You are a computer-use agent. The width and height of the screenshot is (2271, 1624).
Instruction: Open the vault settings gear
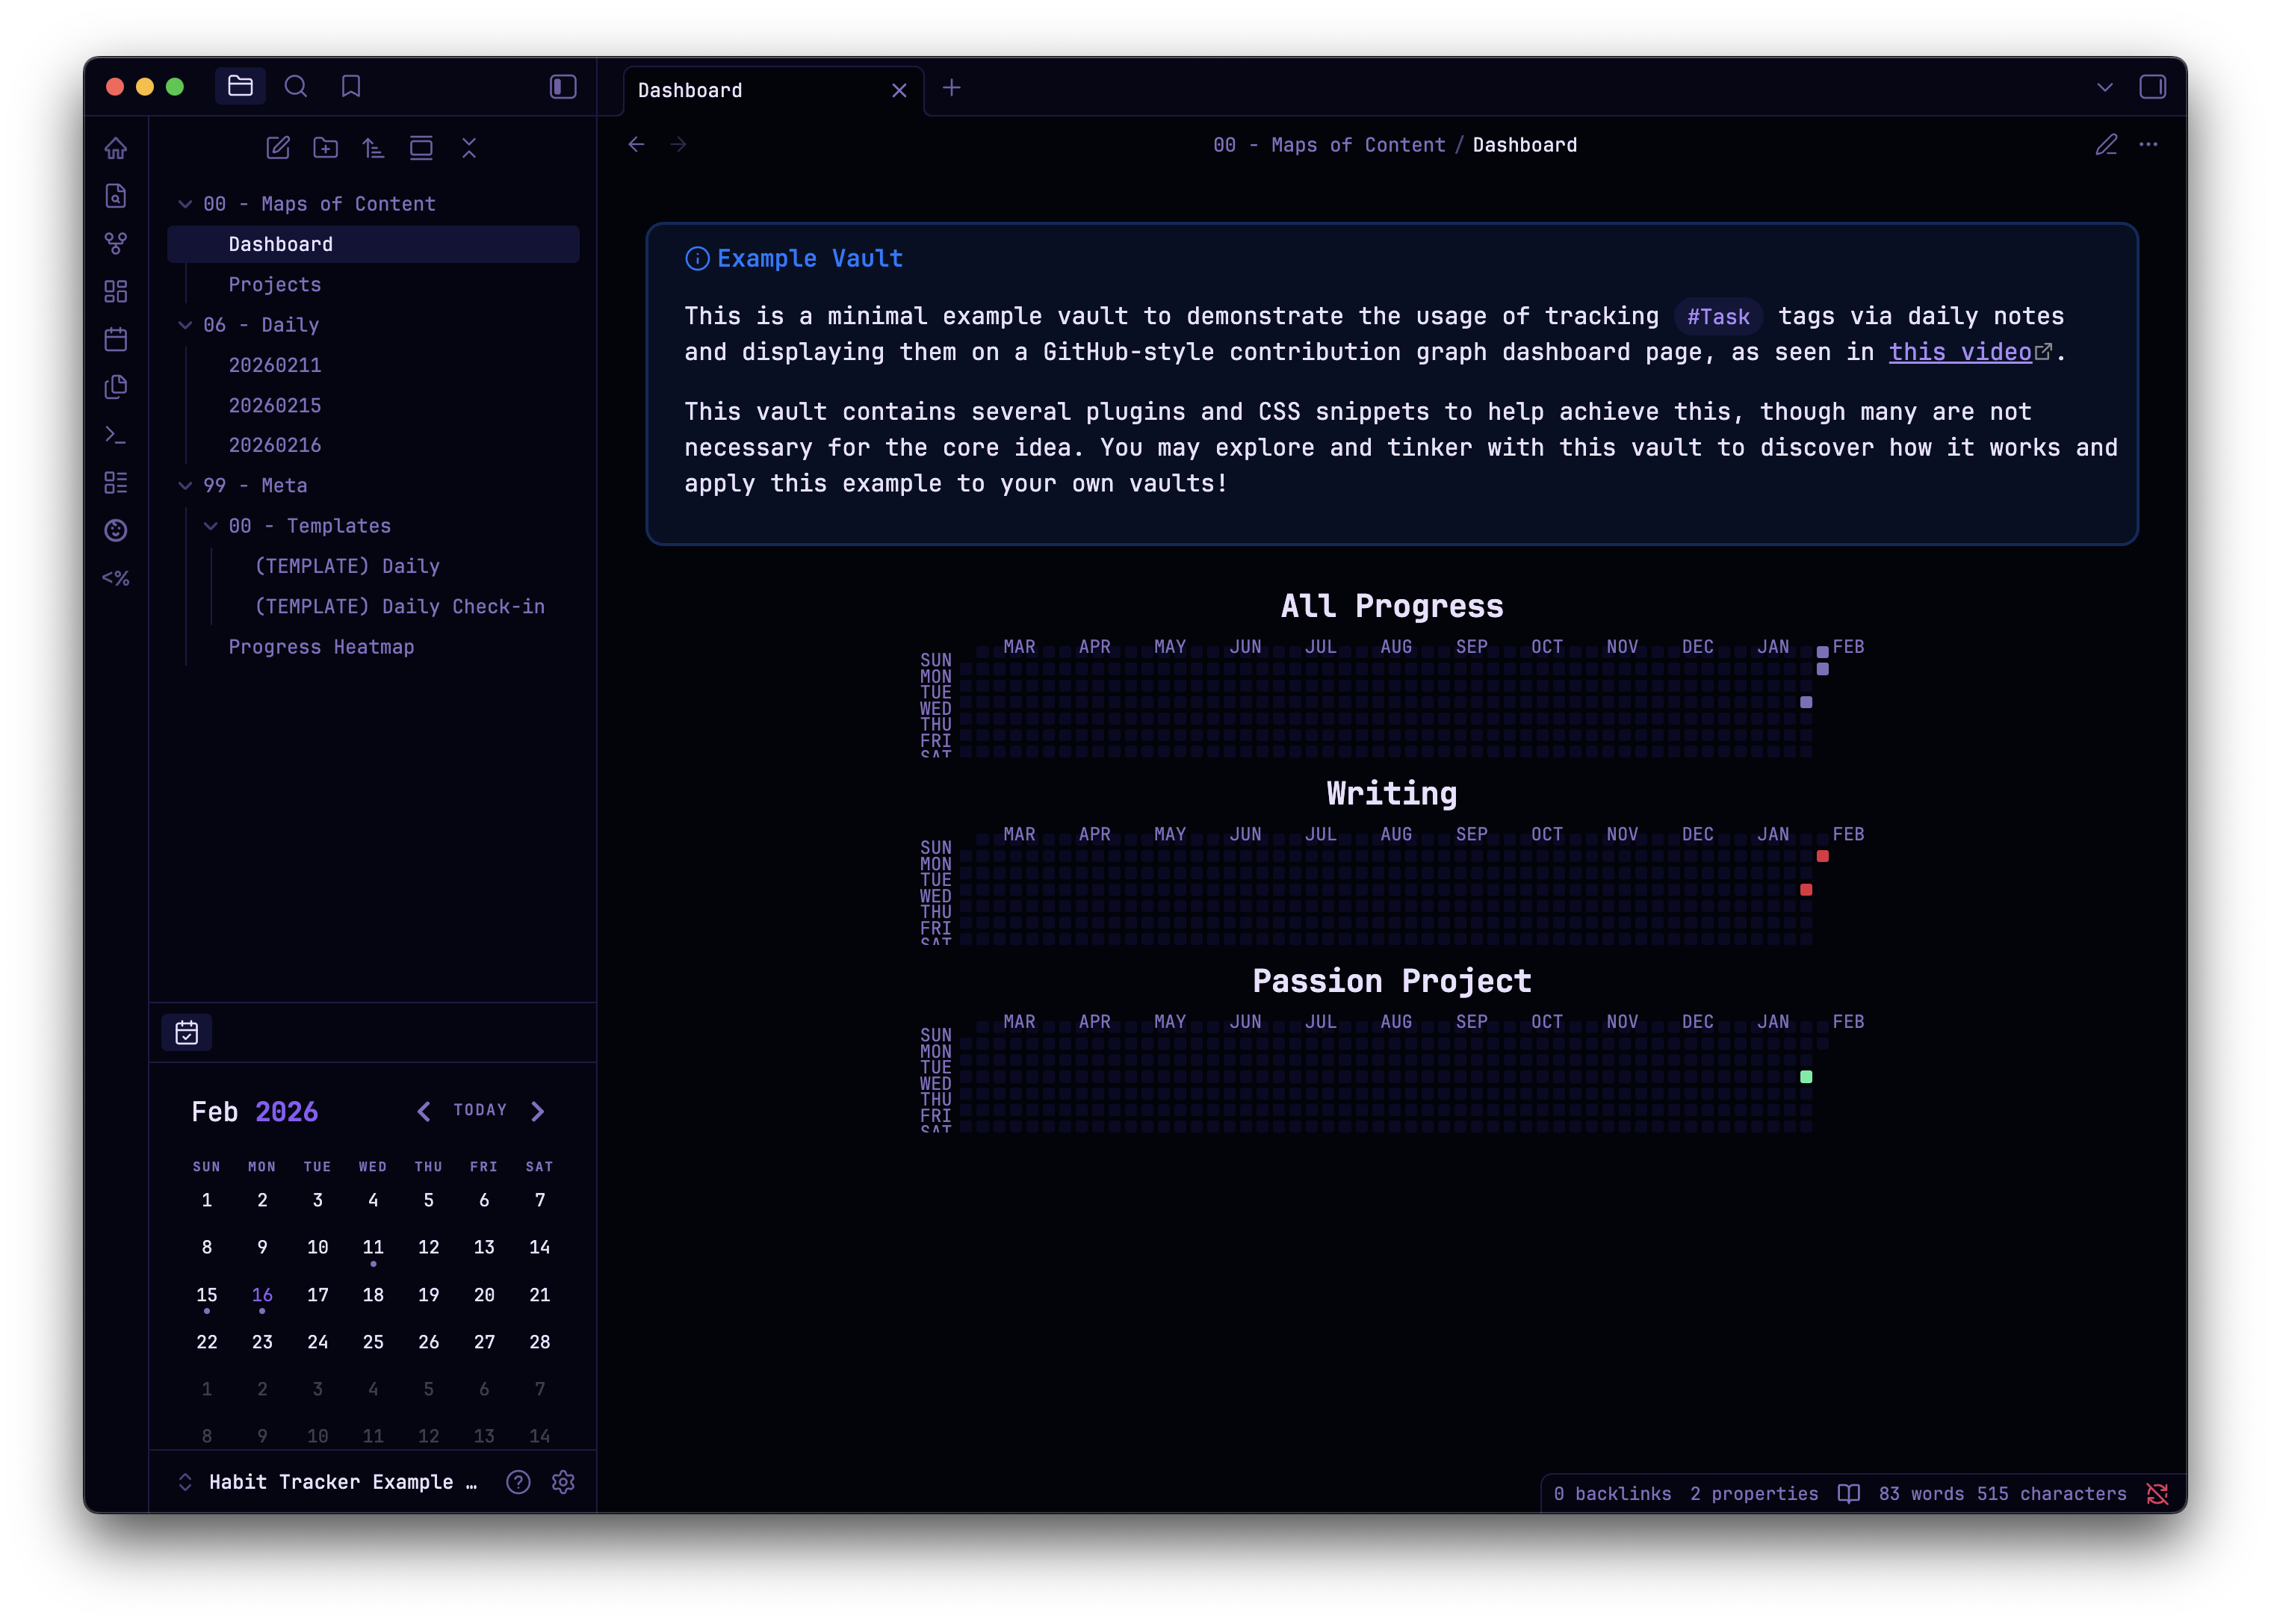click(563, 1482)
